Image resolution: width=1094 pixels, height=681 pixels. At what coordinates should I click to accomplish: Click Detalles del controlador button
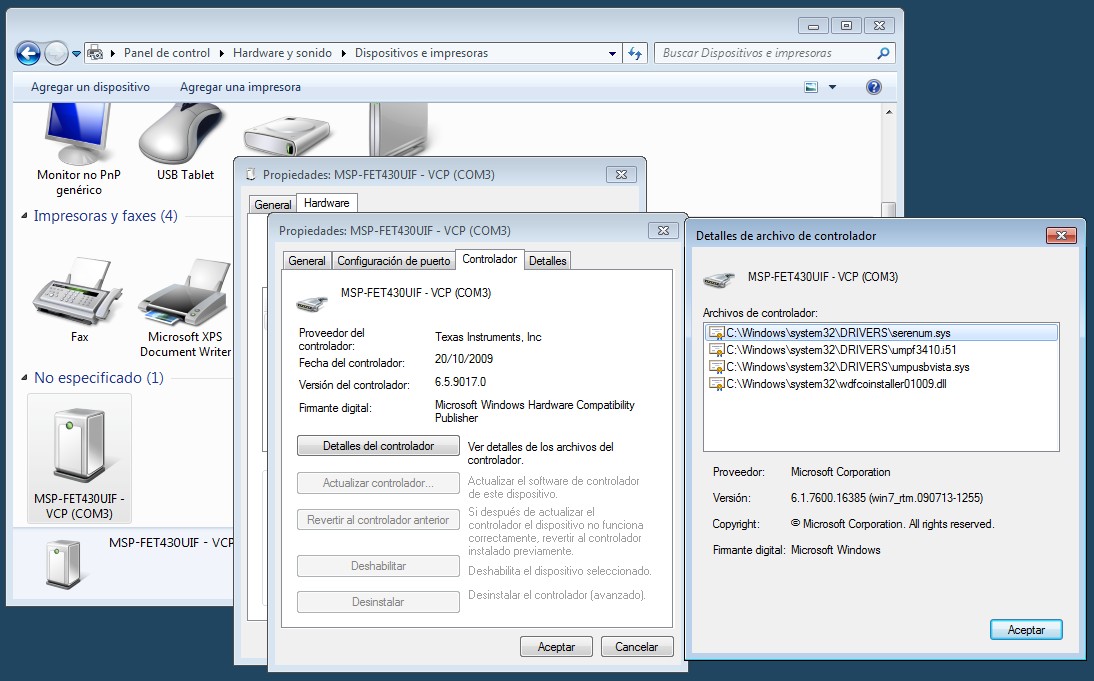click(x=378, y=446)
